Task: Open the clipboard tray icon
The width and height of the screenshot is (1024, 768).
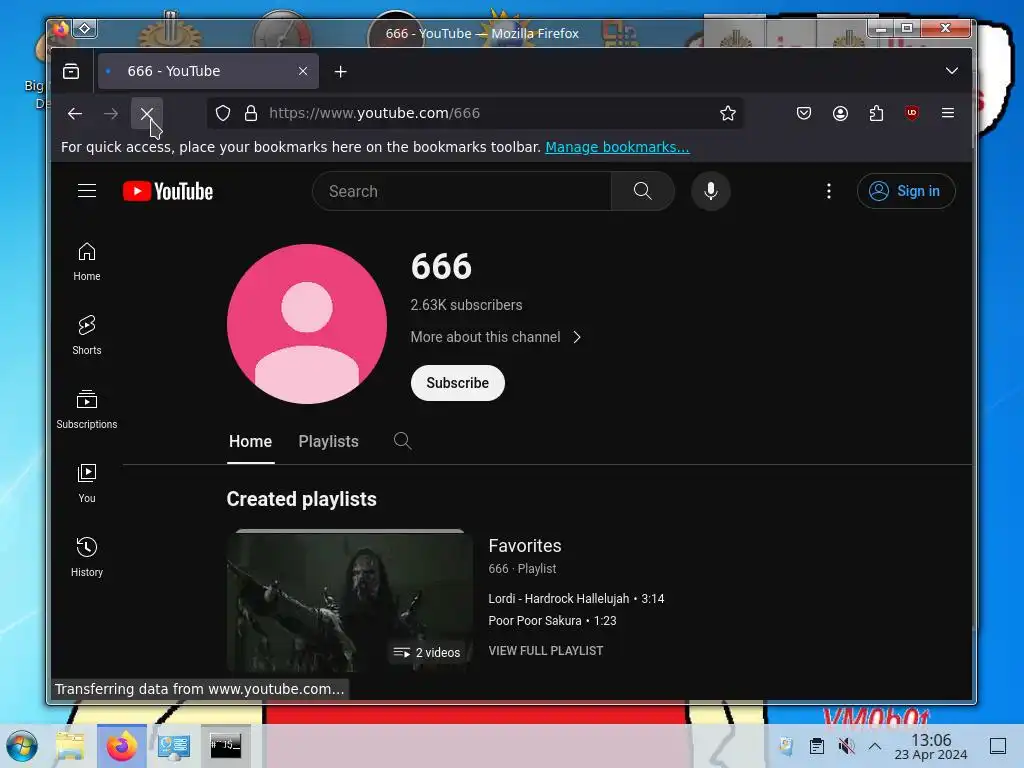Action: coord(816,746)
